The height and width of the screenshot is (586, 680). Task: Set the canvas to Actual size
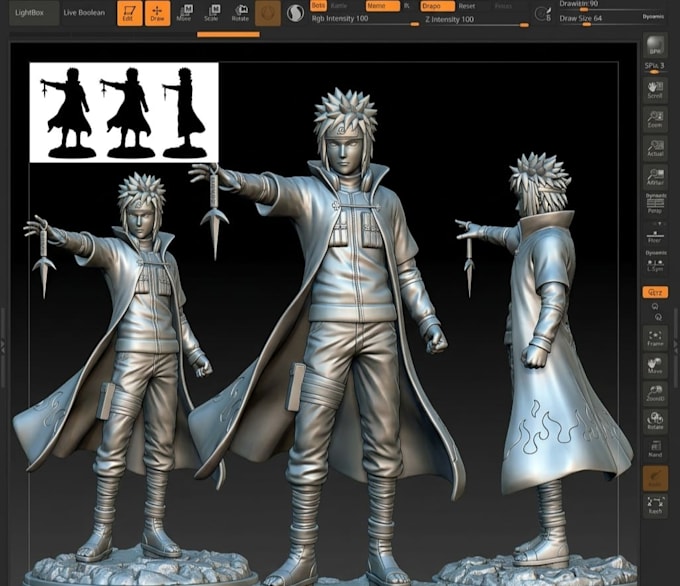(x=655, y=147)
